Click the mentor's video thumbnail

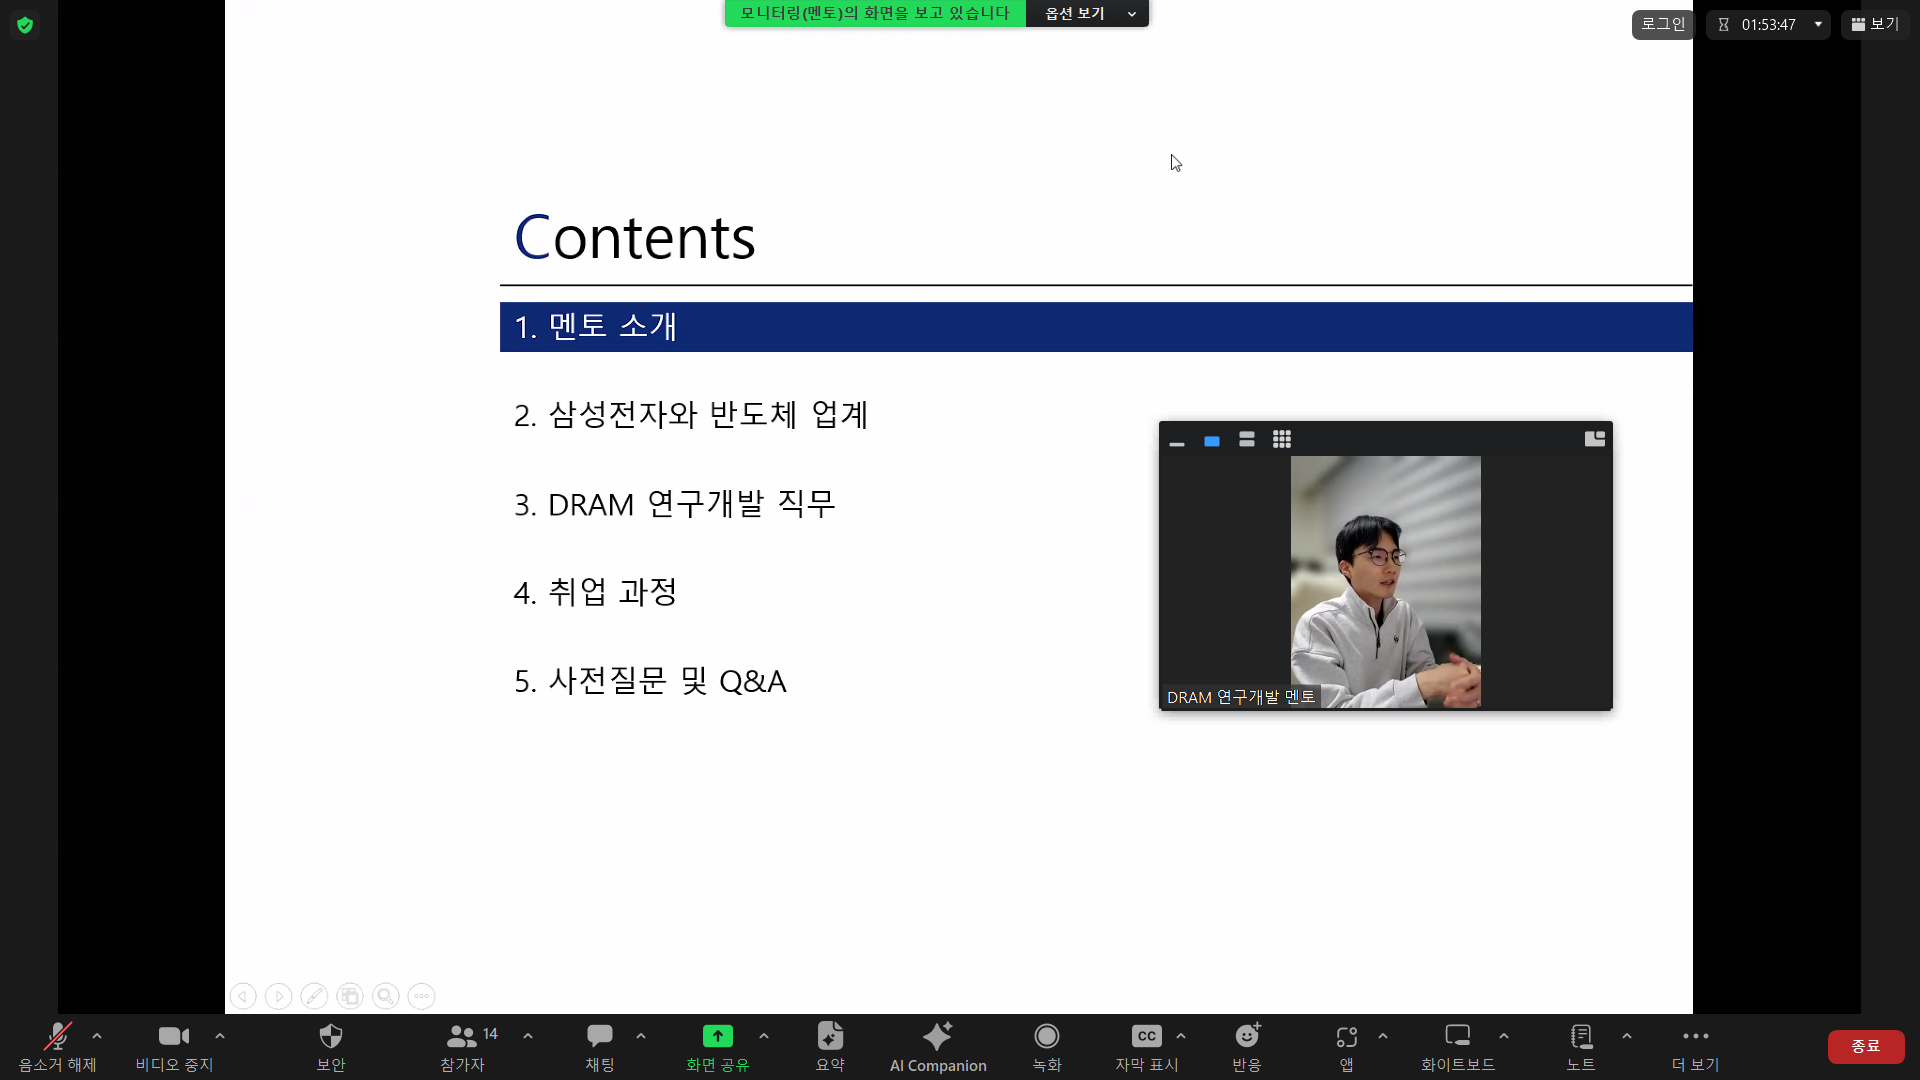[x=1385, y=582]
